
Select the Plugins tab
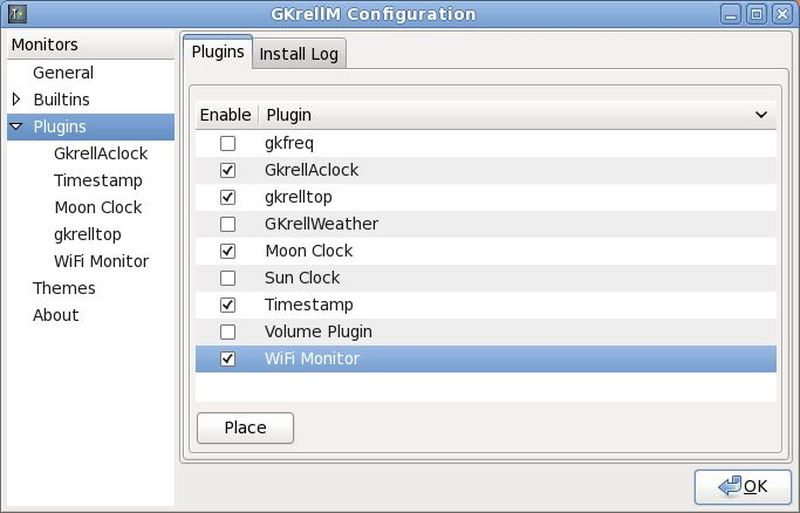pyautogui.click(x=217, y=52)
